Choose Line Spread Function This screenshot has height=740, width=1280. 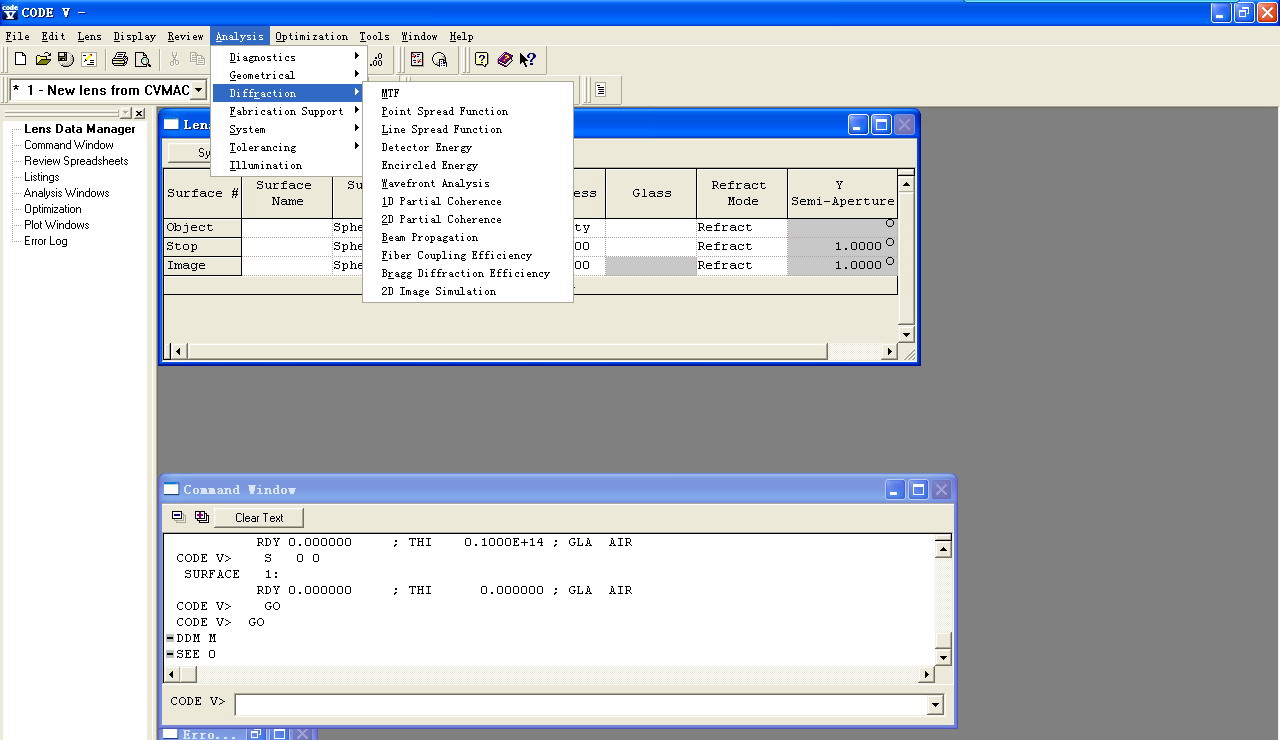(467, 129)
